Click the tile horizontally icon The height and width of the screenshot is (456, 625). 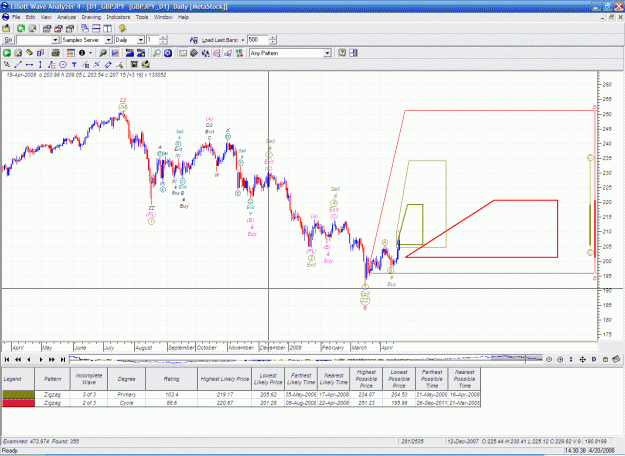[x=96, y=28]
